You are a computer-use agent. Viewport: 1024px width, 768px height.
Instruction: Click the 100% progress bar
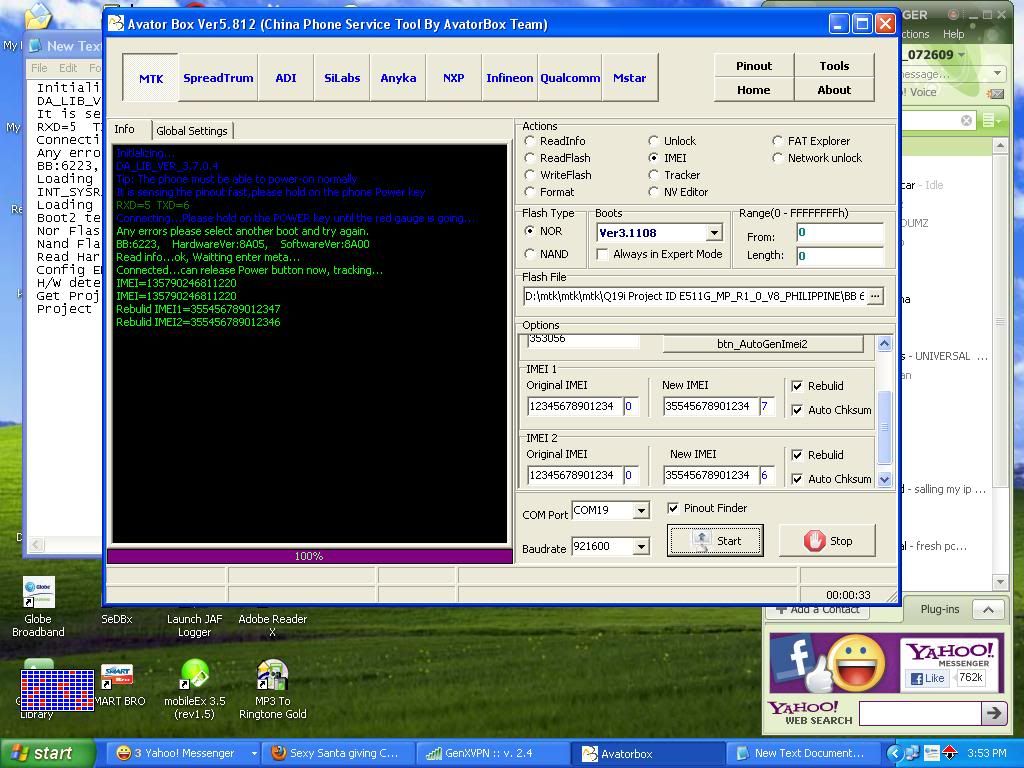click(x=309, y=556)
